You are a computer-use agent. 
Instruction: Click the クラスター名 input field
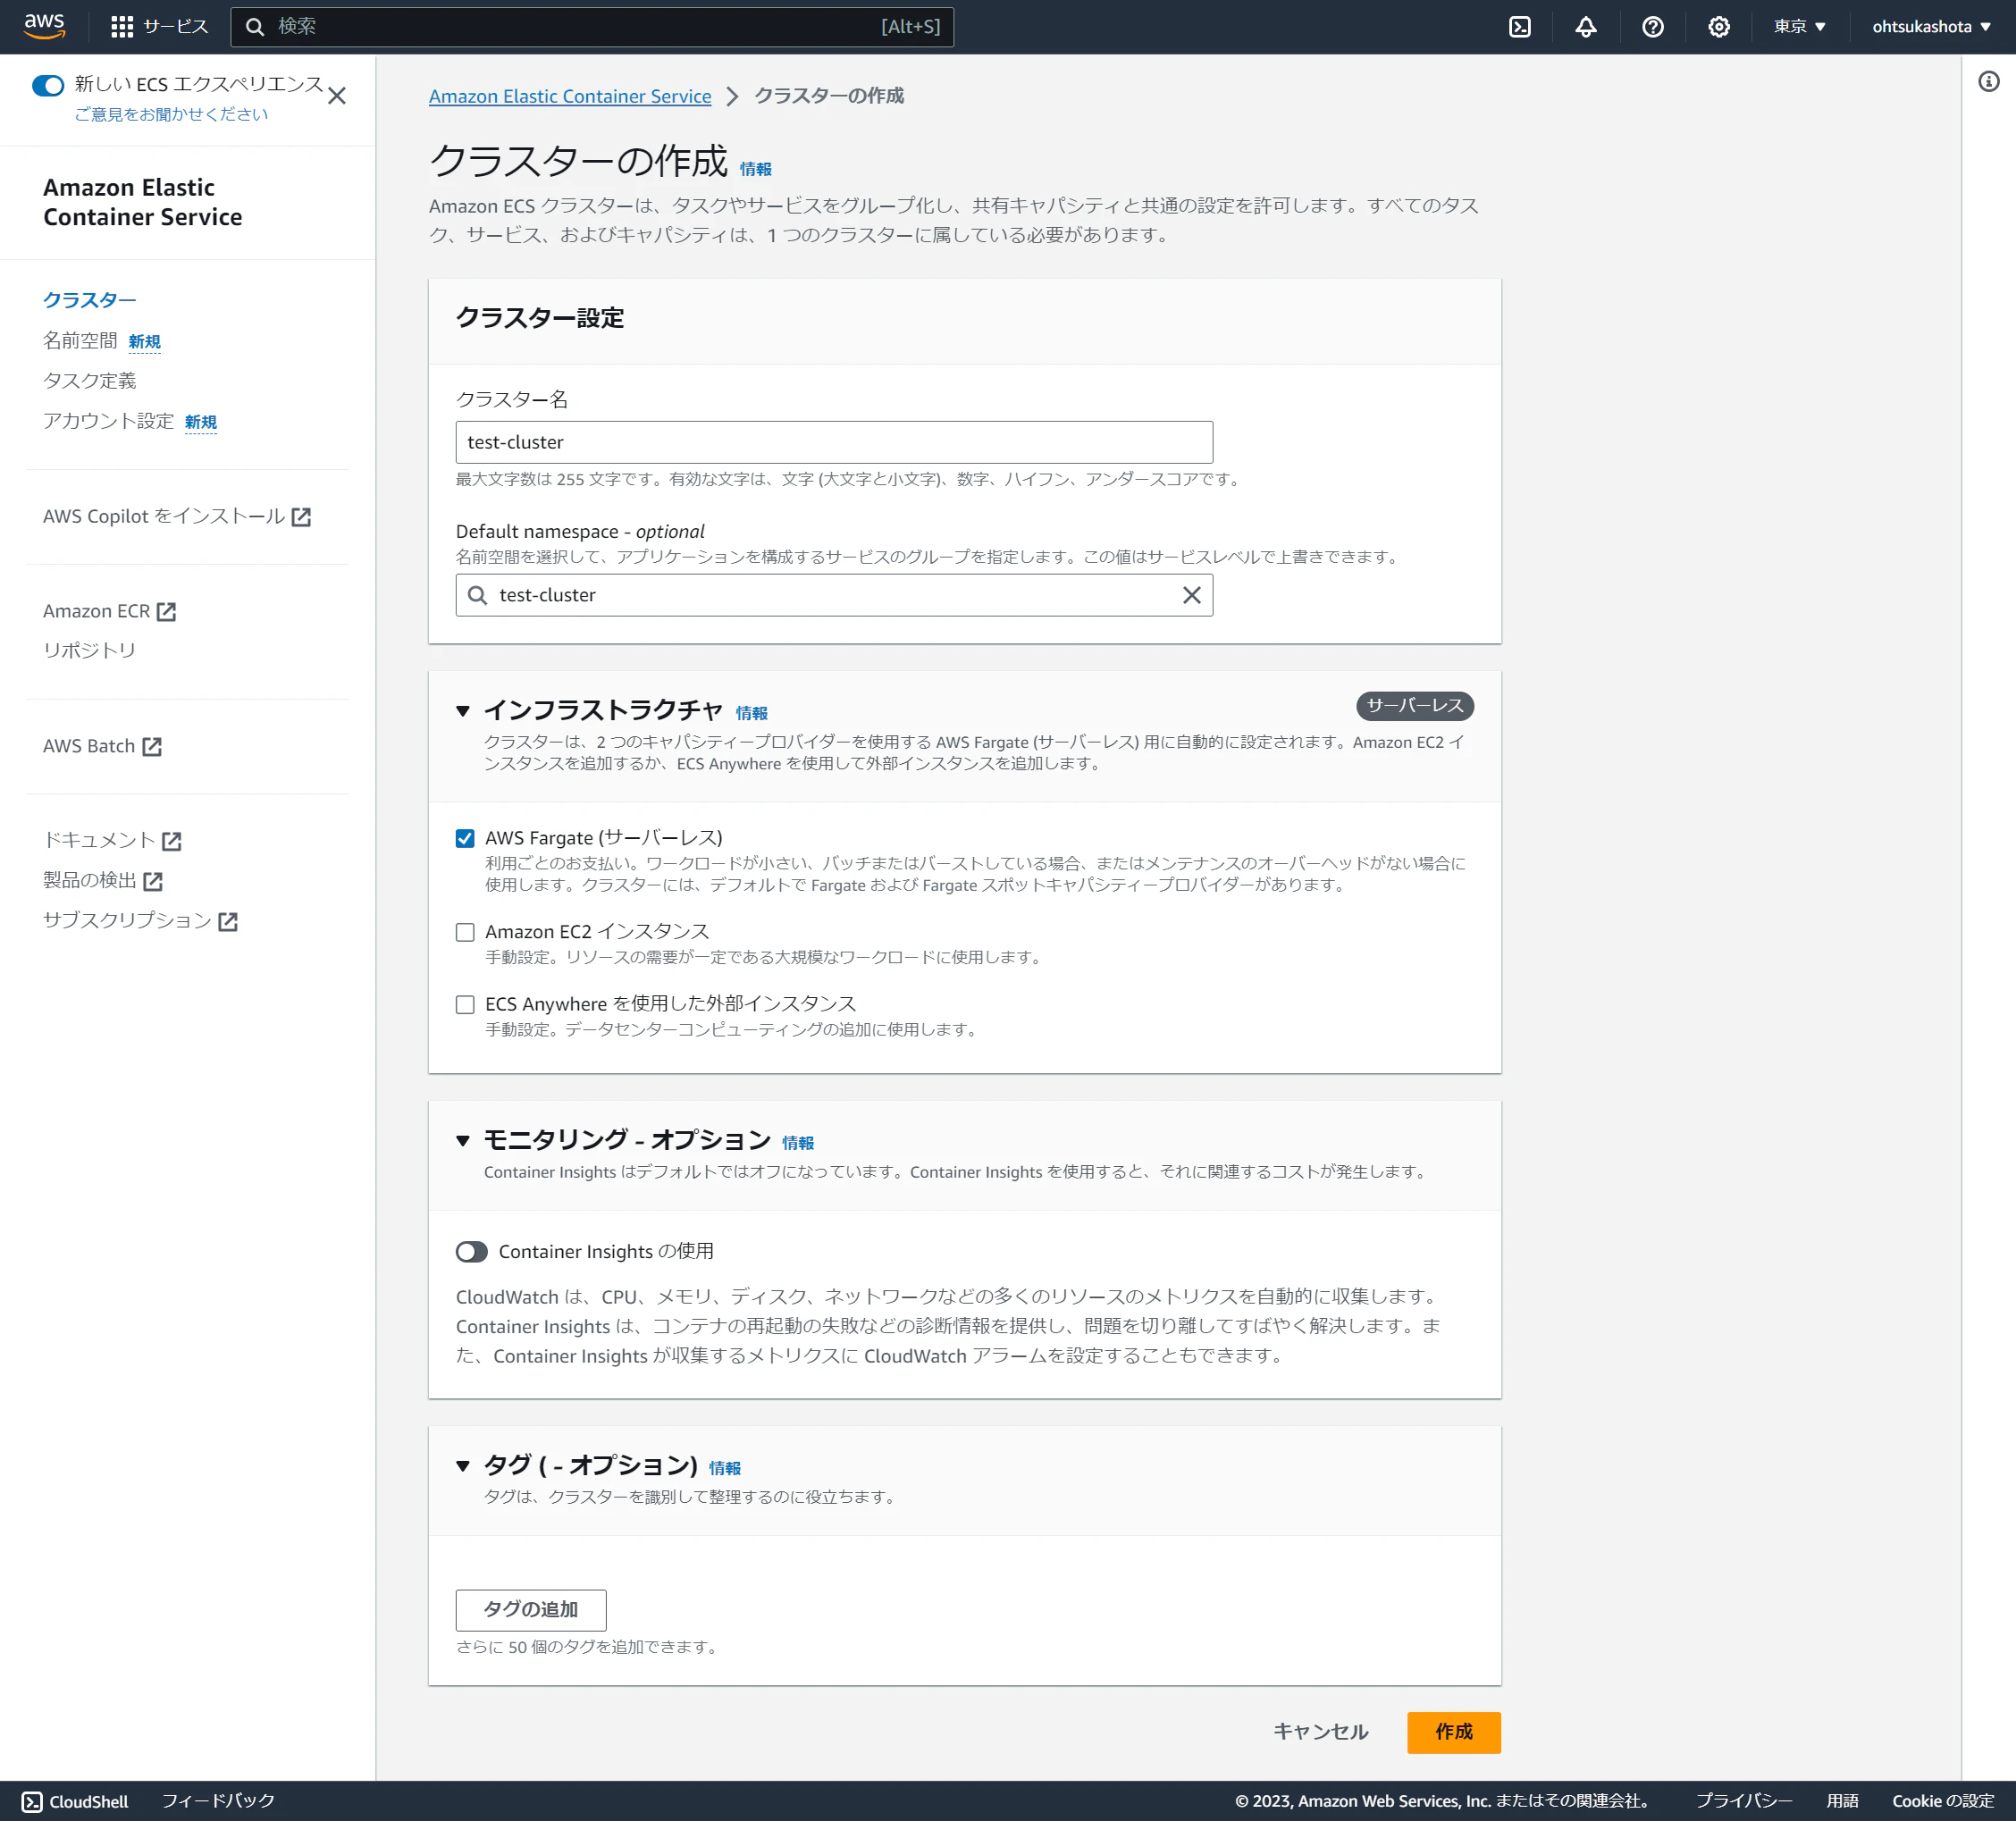834,443
